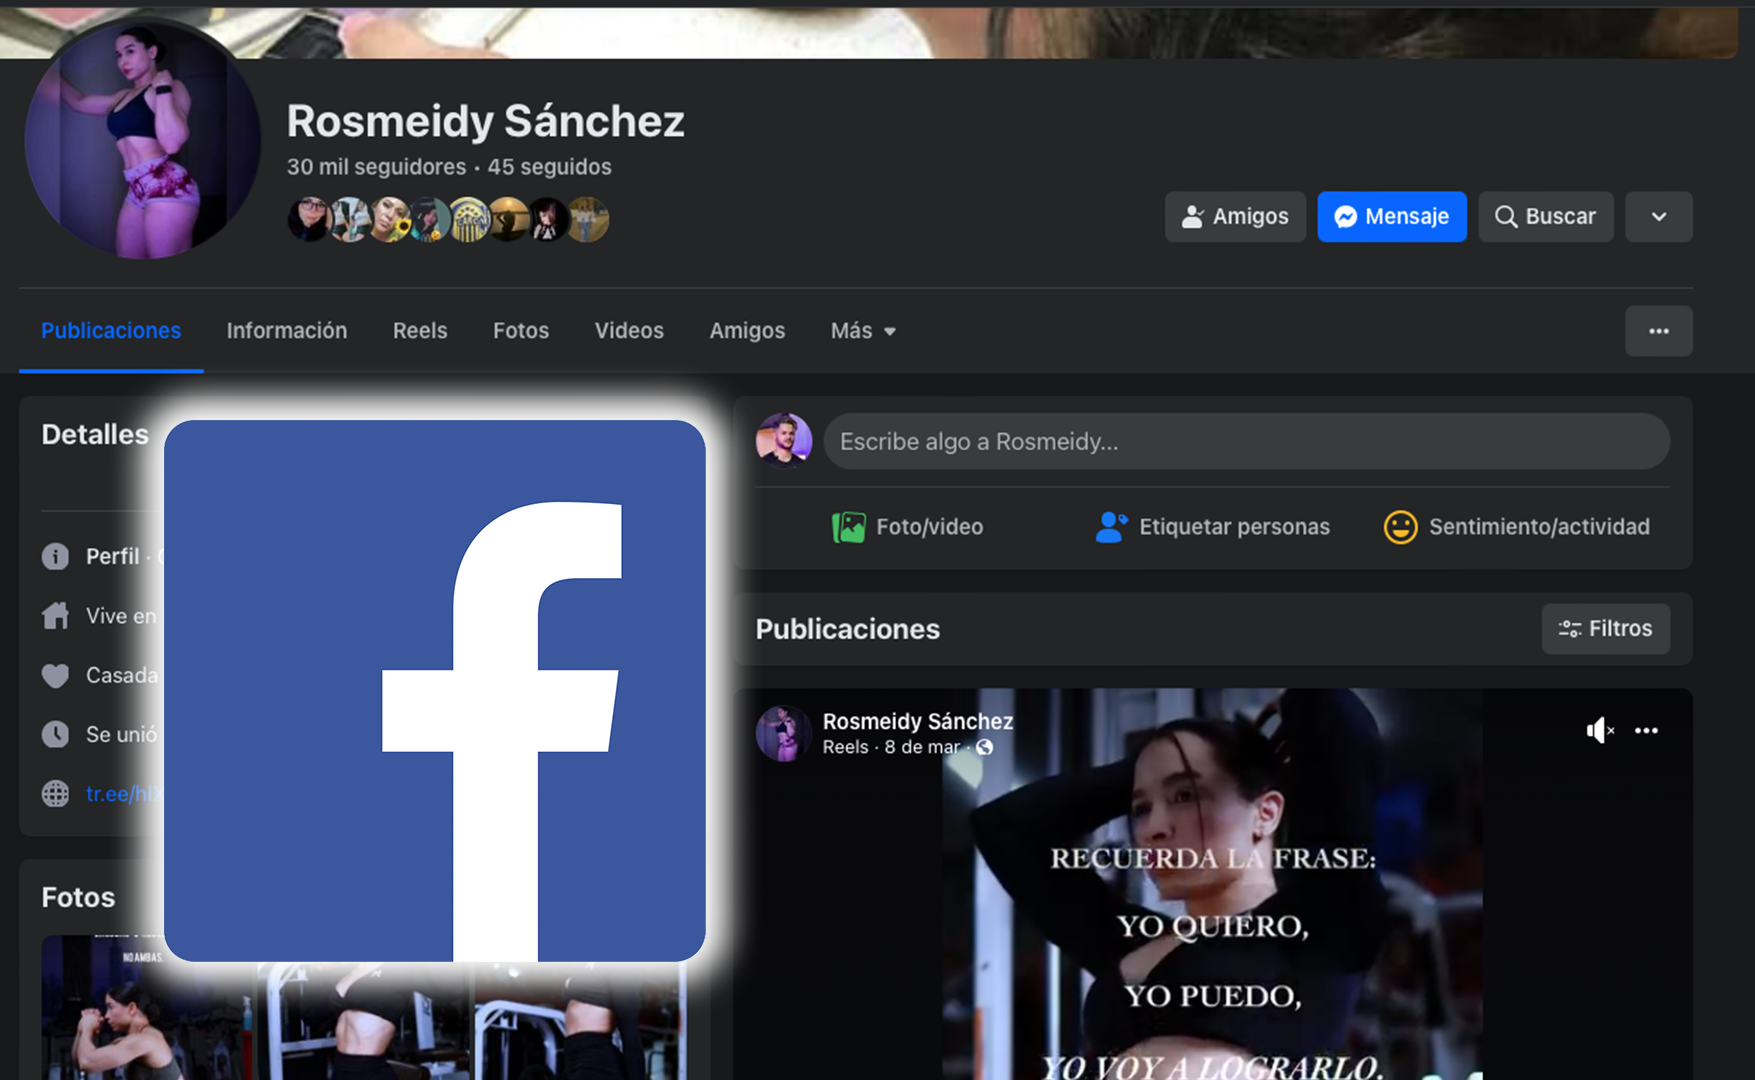Open the Filtros button
The height and width of the screenshot is (1080, 1755).
[1605, 628]
